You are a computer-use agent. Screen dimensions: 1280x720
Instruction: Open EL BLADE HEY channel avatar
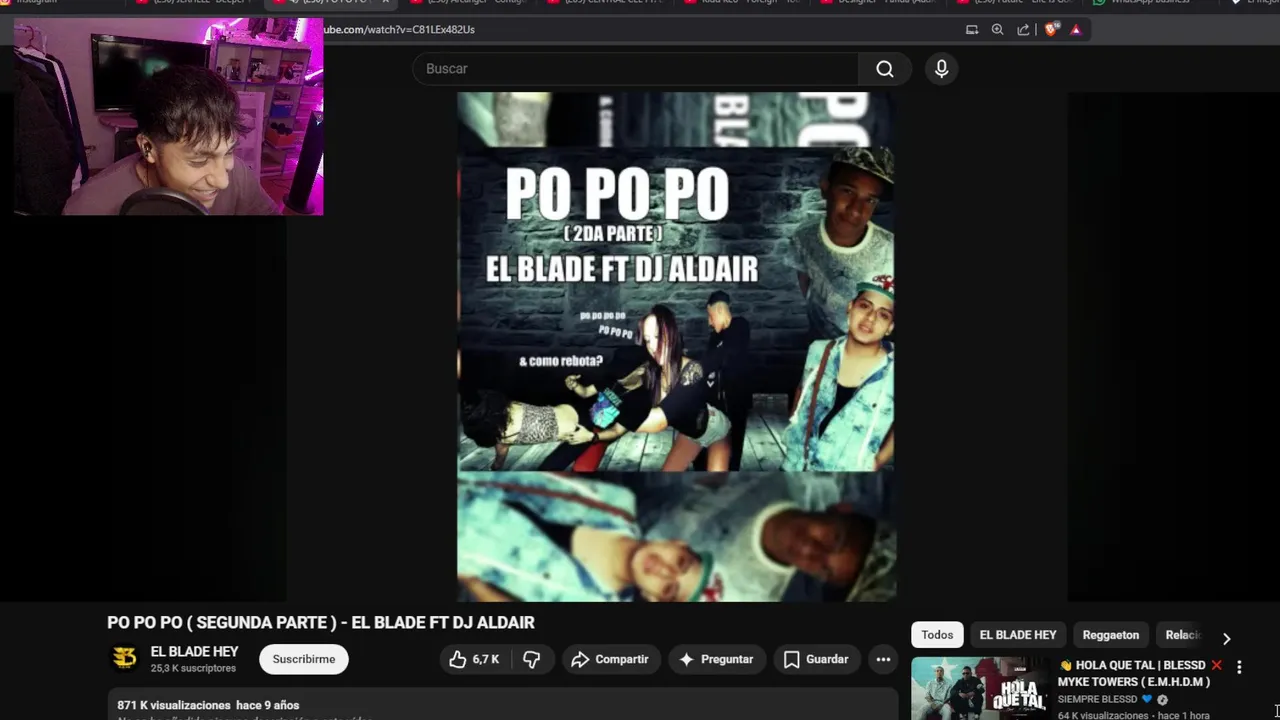[x=125, y=658]
